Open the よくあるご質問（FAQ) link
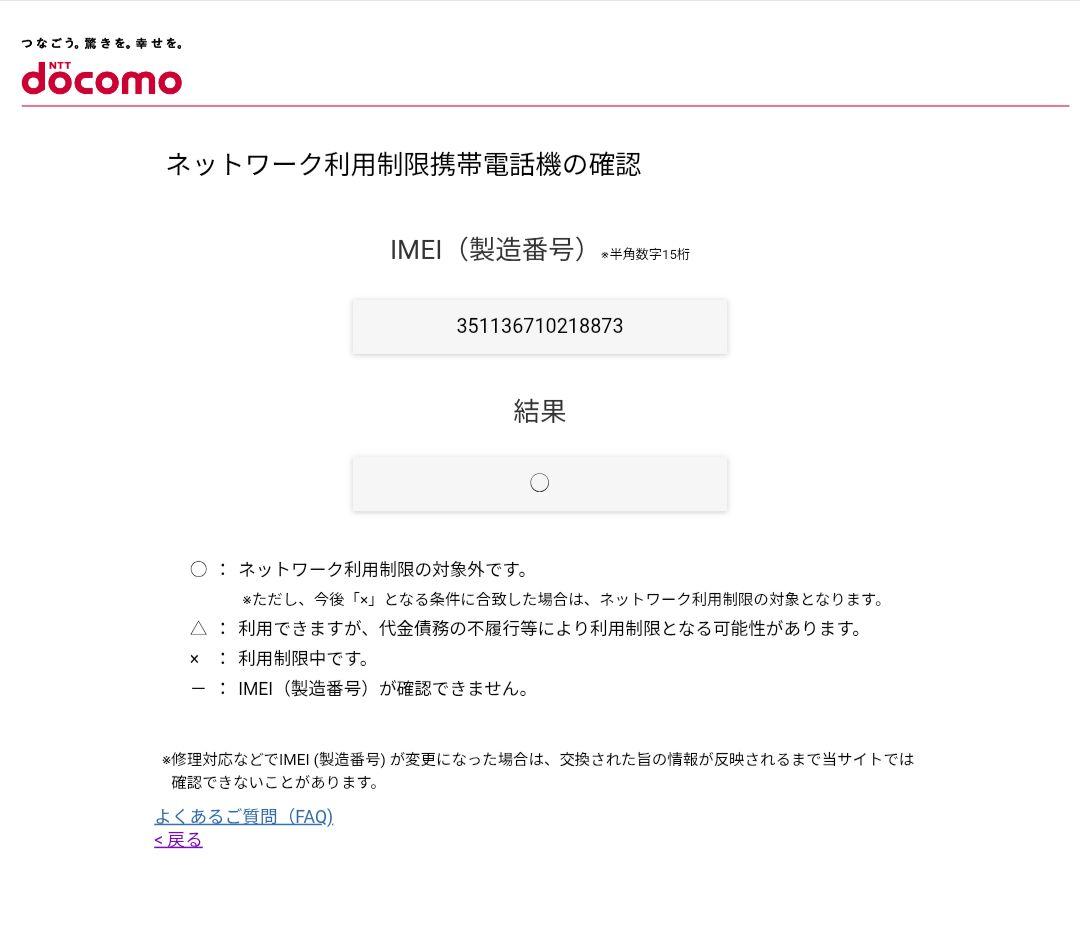The width and height of the screenshot is (1080, 936). point(244,817)
